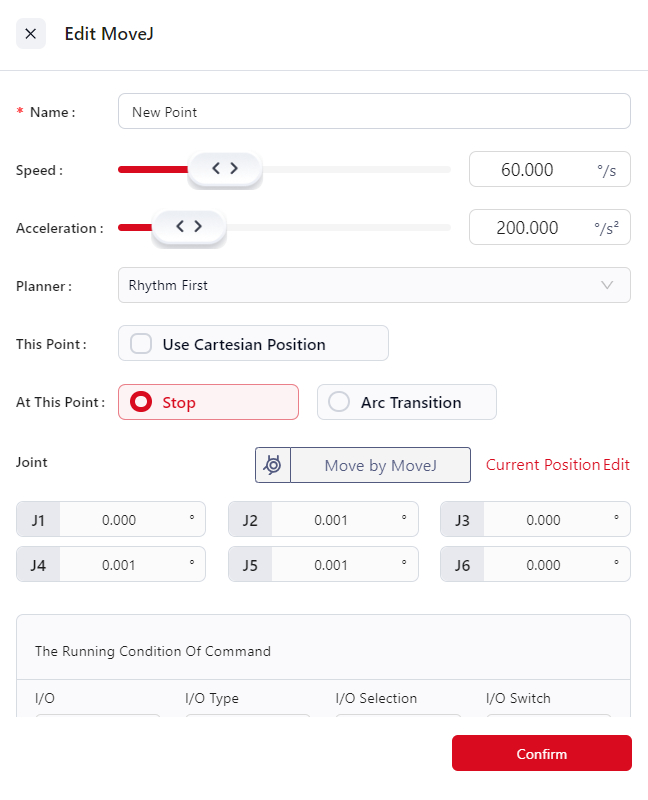This screenshot has height=800, width=648.
Task: Click the J5 joint angle field
Action: click(332, 565)
